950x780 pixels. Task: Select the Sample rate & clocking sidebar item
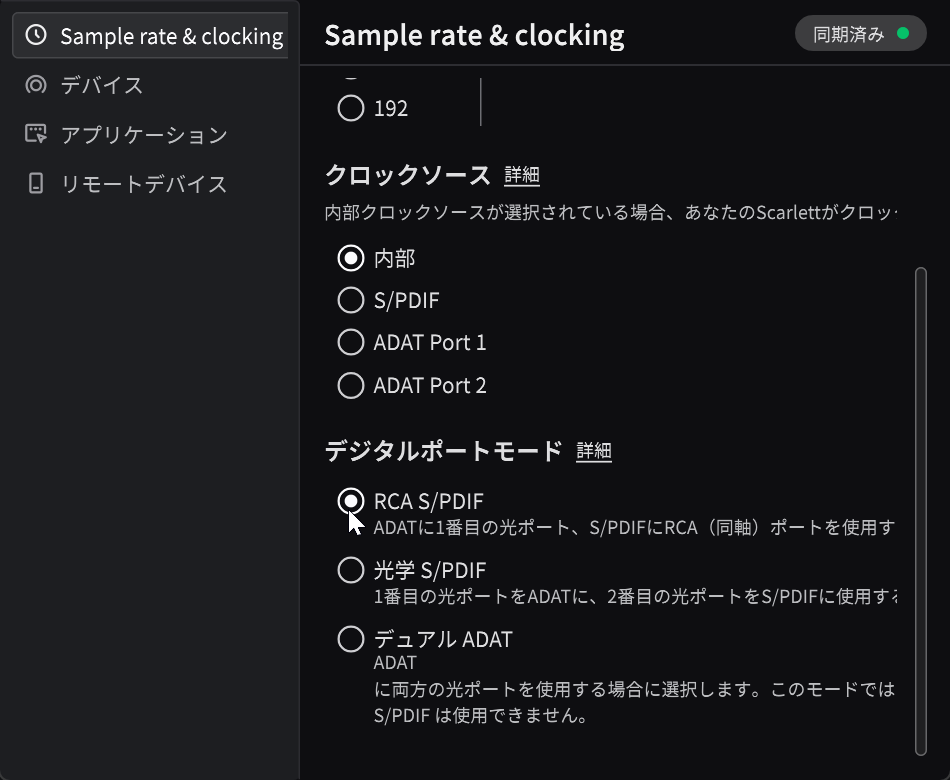point(150,35)
